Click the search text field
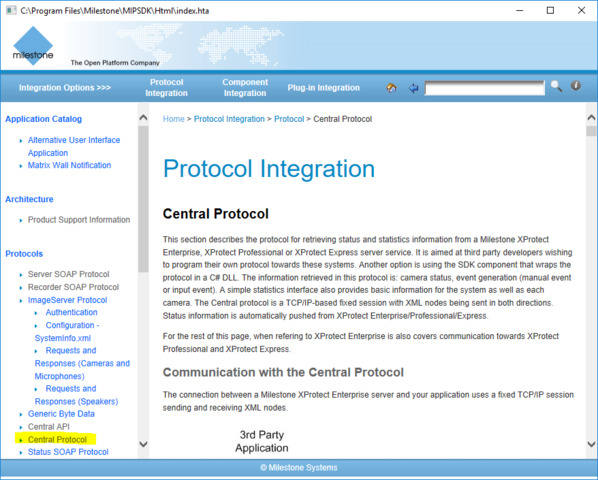Screen dimensions: 598x480 pos(485,88)
